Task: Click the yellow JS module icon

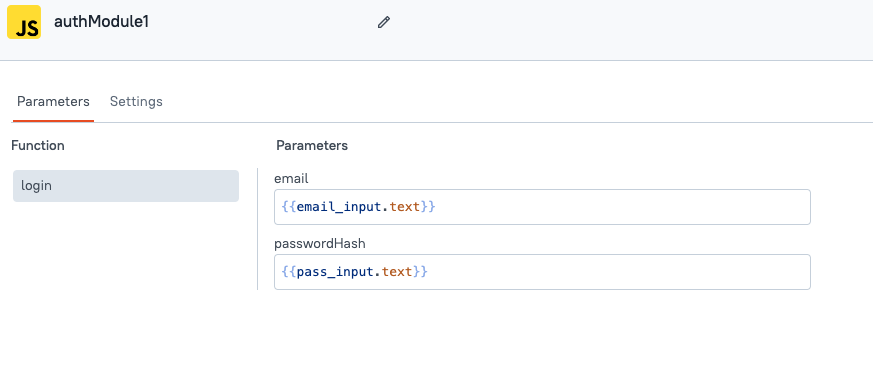Action: click(x=24, y=22)
